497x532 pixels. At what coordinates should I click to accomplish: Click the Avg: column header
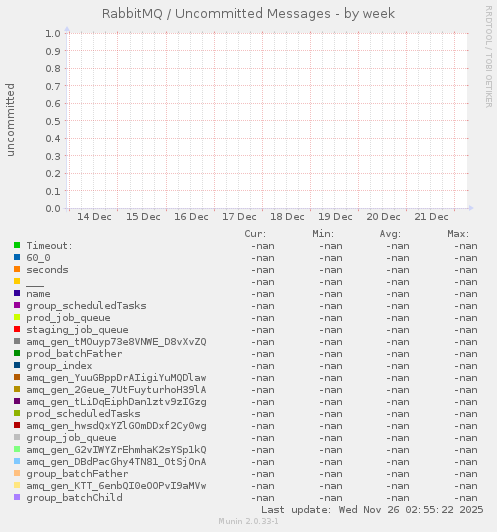(x=390, y=234)
